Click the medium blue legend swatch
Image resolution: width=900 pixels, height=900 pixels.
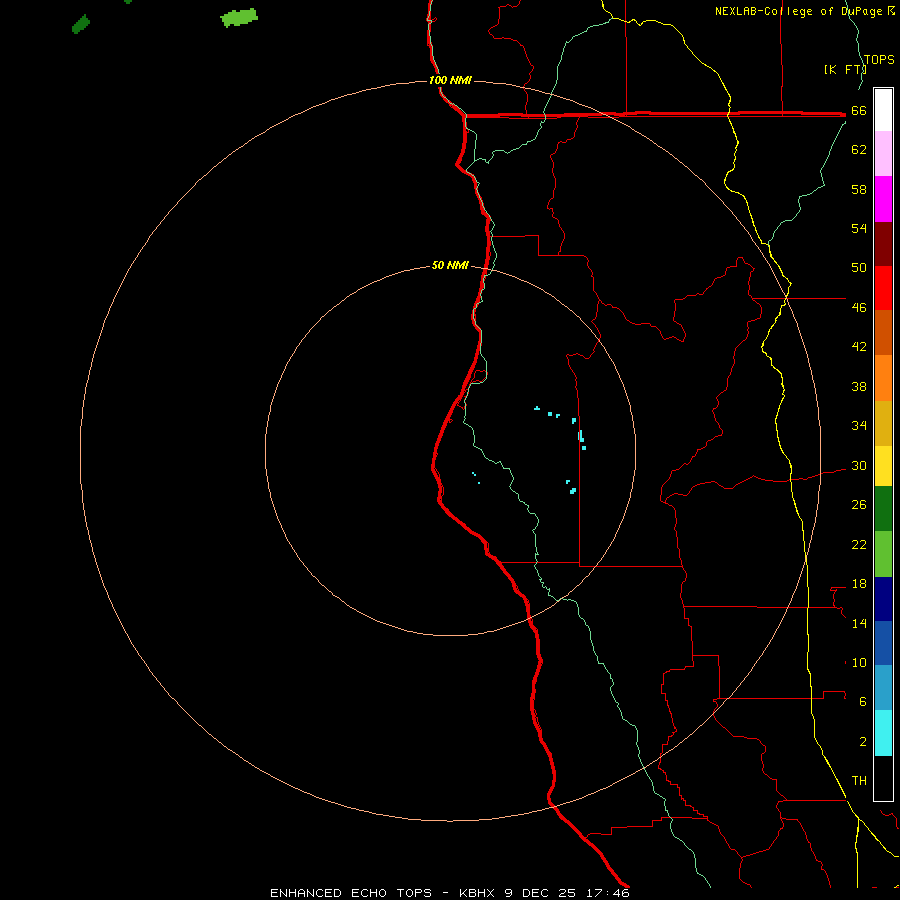point(883,643)
